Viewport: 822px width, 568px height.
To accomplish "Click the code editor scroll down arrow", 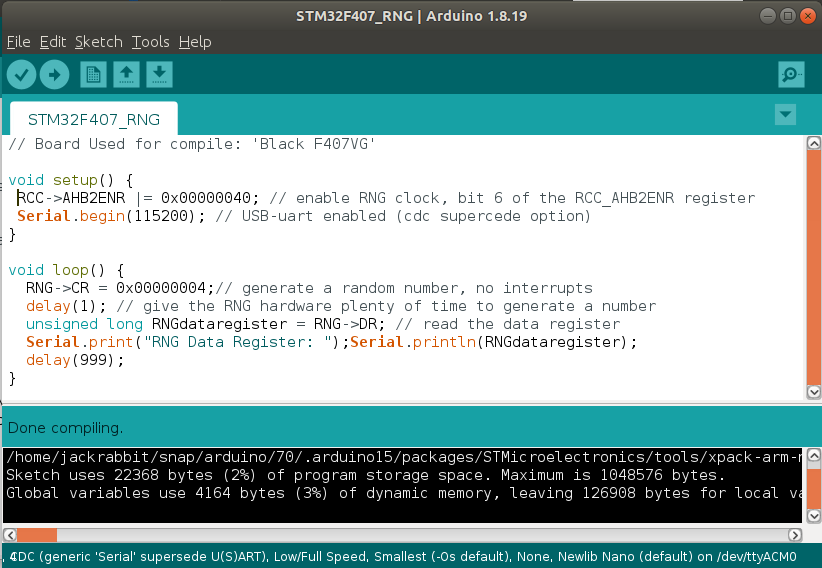I will pyautogui.click(x=814, y=392).
